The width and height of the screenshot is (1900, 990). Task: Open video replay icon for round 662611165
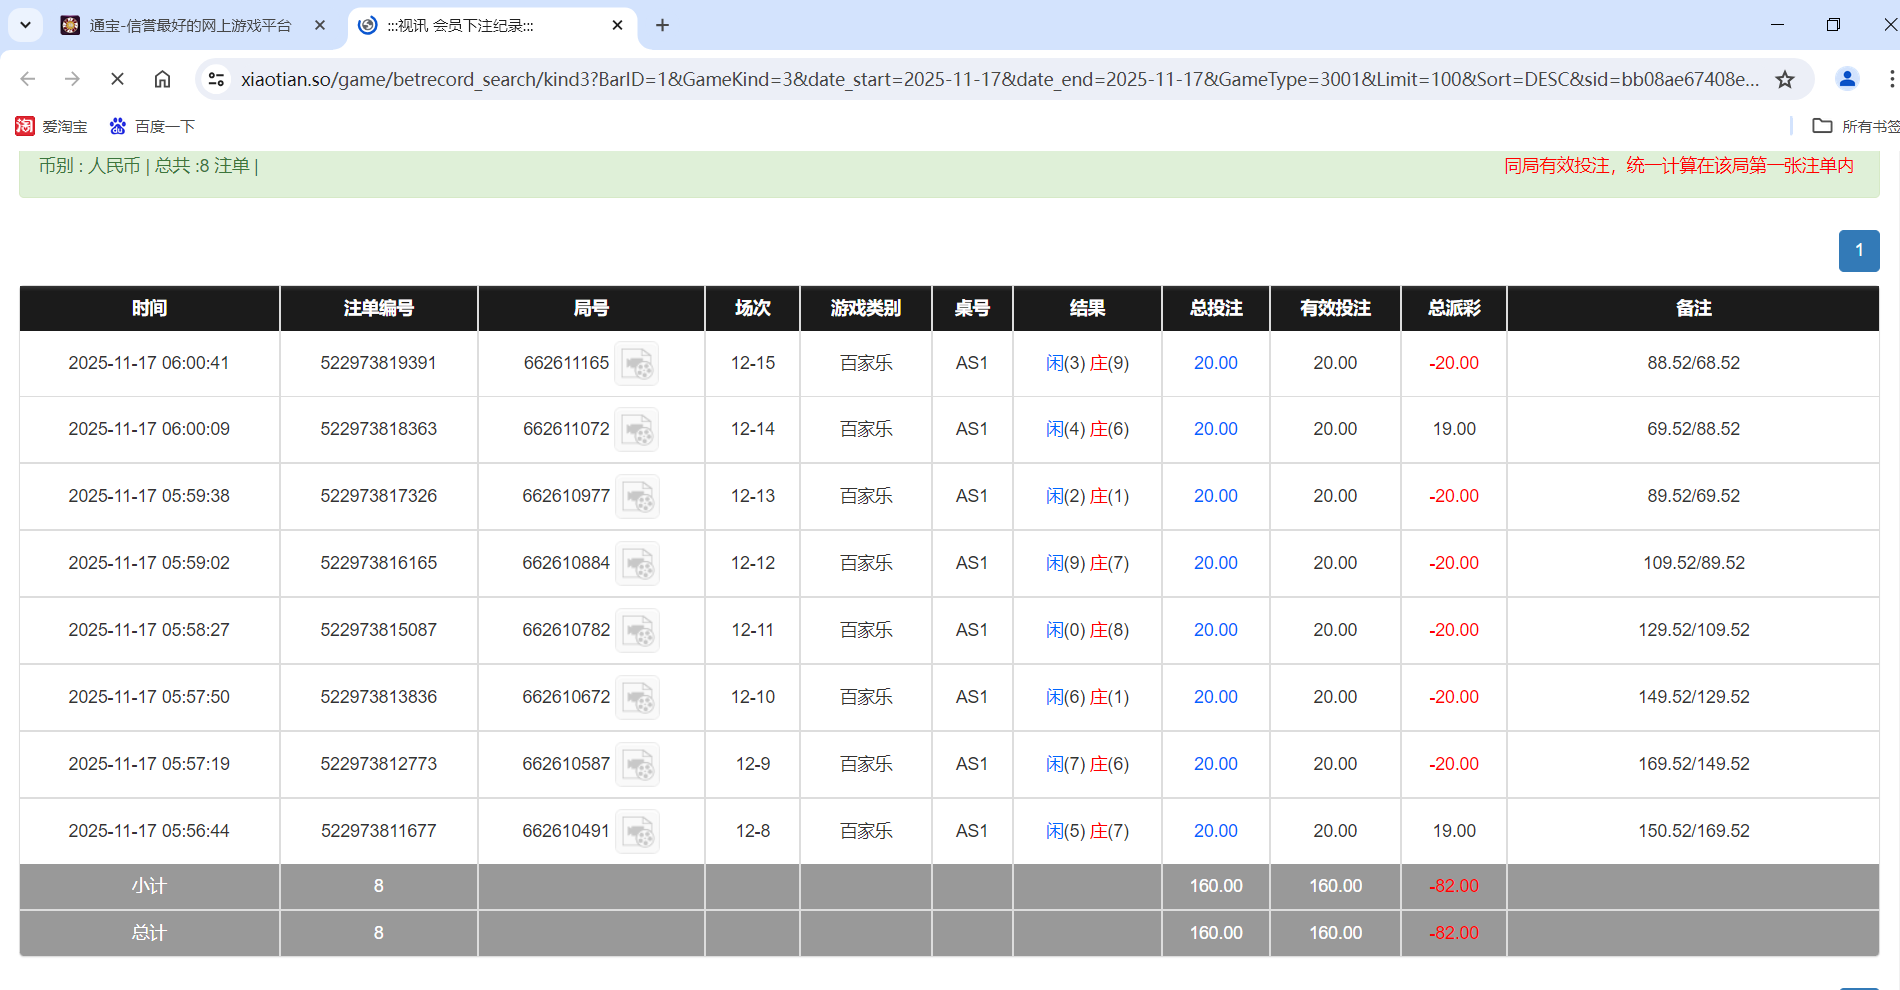pos(636,364)
